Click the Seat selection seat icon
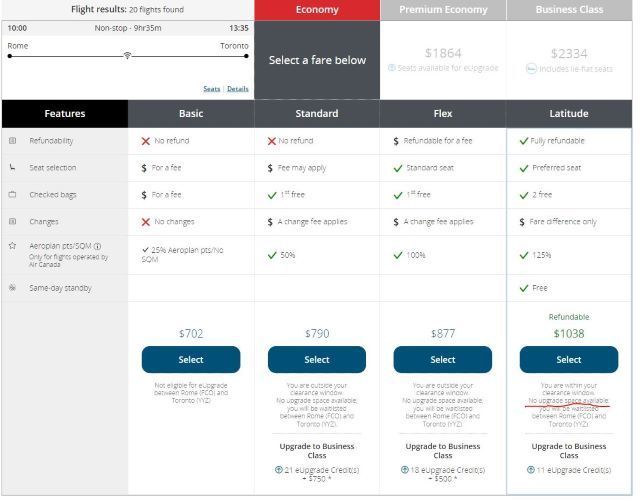640x502 pixels. click(x=12, y=168)
